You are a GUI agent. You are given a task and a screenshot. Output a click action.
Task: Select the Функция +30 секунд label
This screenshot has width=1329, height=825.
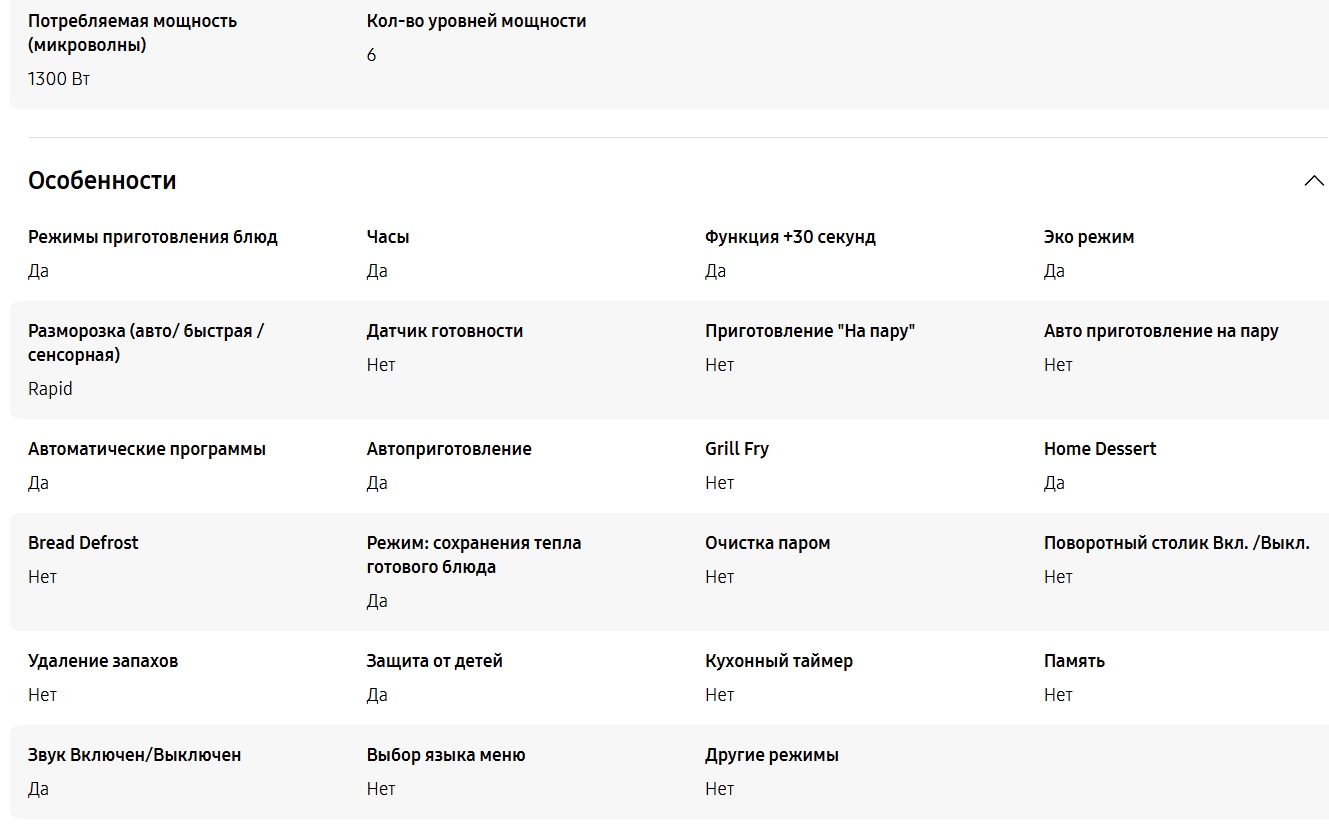pos(790,237)
